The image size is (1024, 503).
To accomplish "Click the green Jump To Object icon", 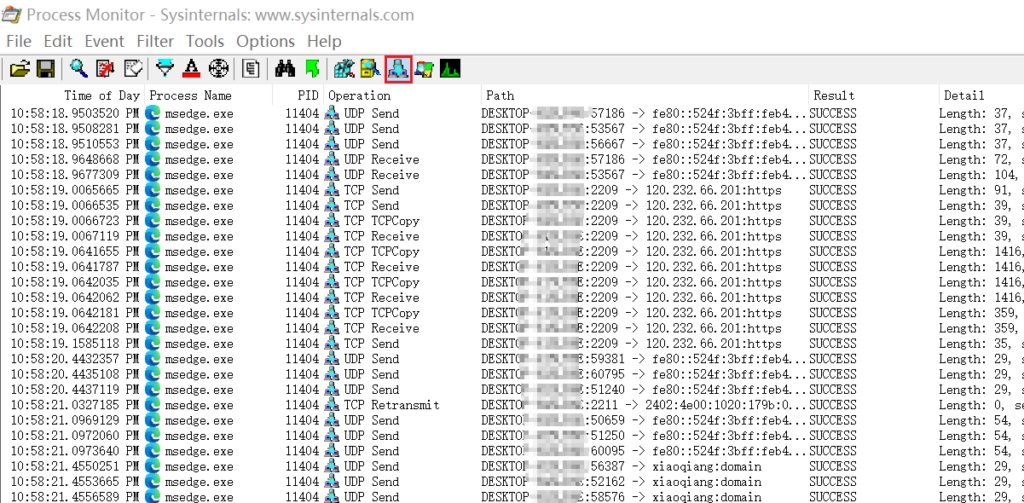I will (312, 69).
